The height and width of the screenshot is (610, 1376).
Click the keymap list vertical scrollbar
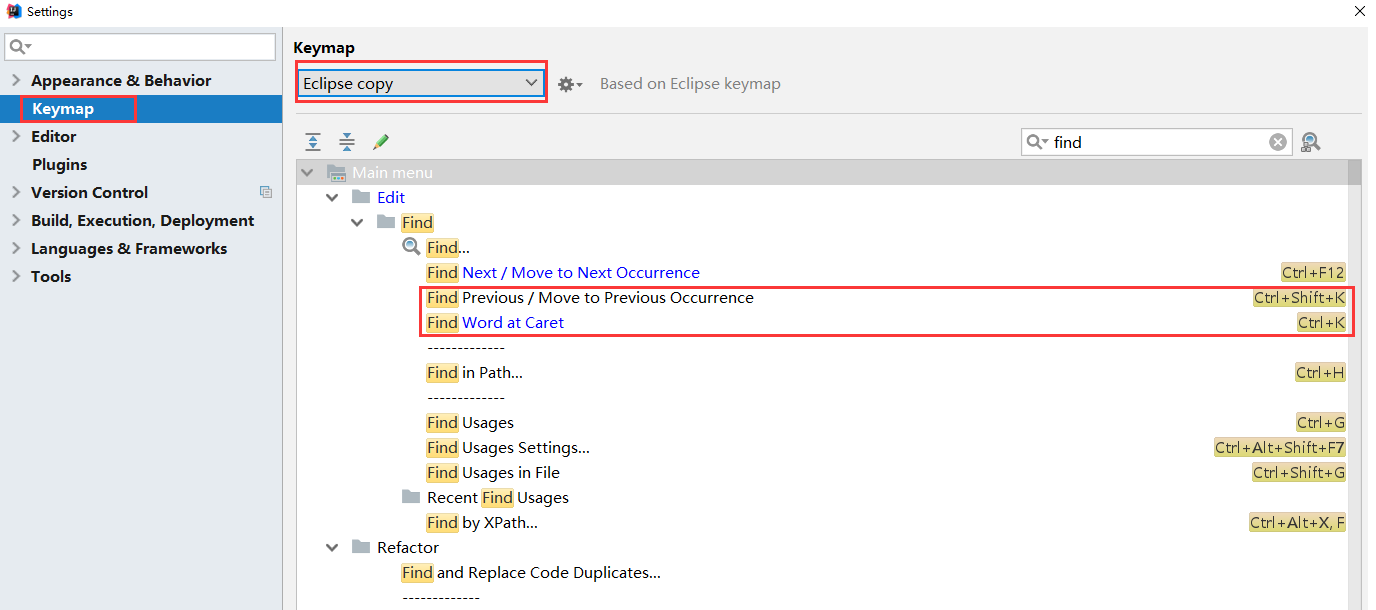(1355, 384)
